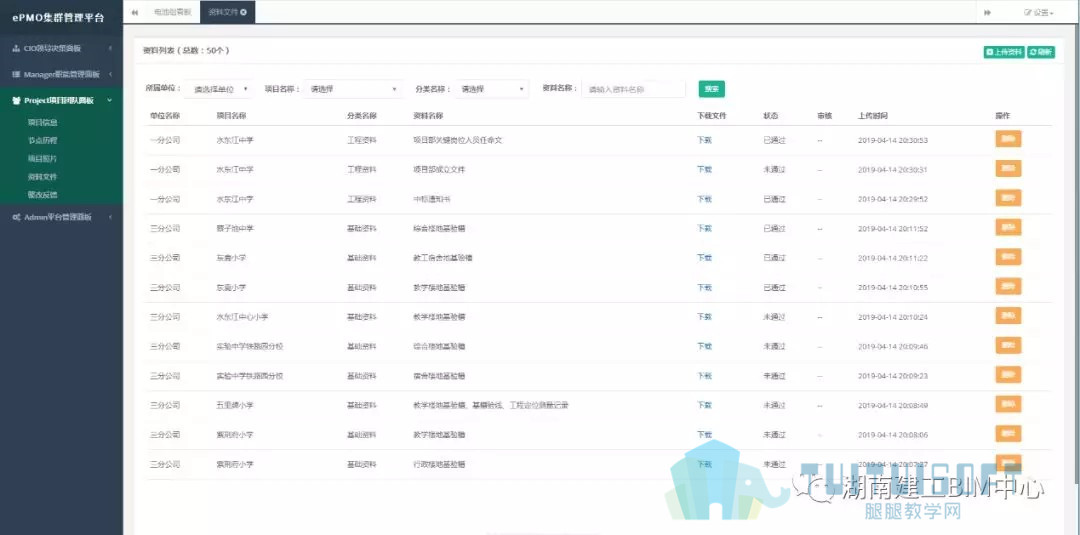Click the 项目部成立文件 document name
The image size is (1080, 535).
click(x=439, y=169)
